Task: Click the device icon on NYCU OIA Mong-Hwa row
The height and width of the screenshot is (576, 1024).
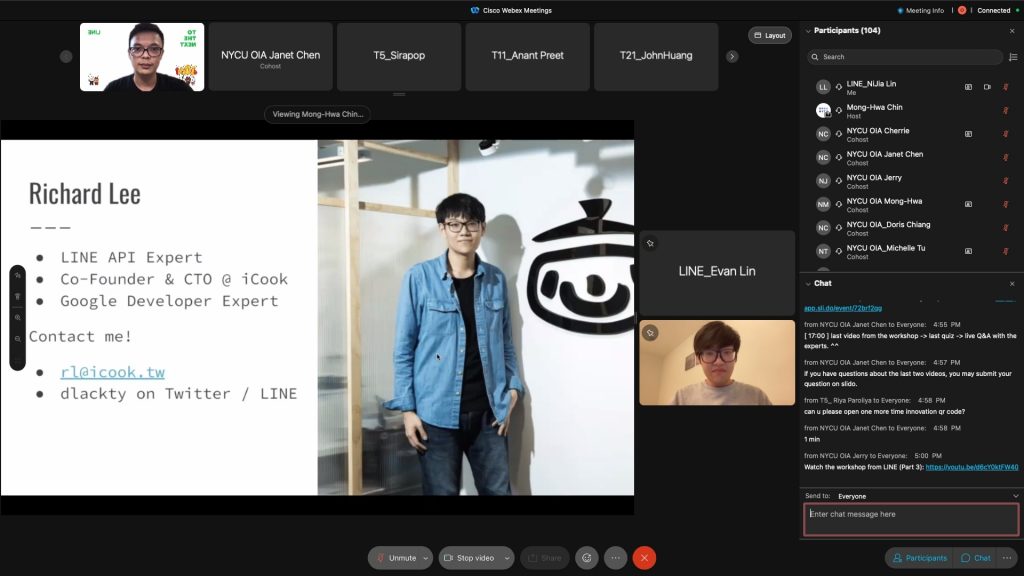Action: click(x=968, y=204)
